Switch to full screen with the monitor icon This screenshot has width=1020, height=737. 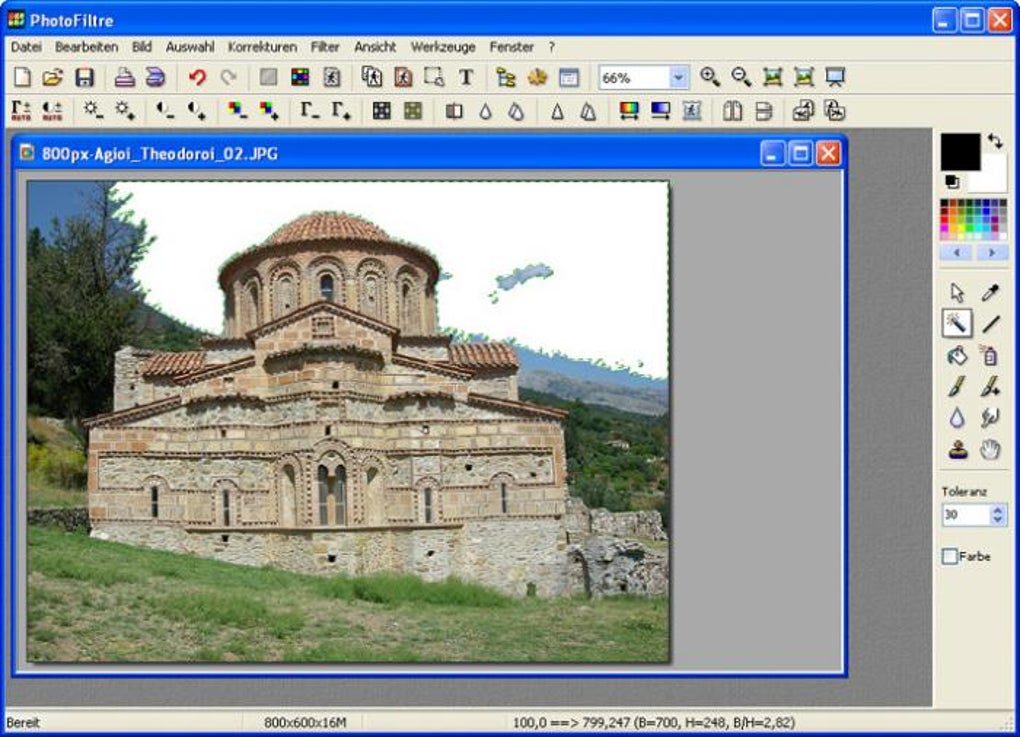click(835, 77)
